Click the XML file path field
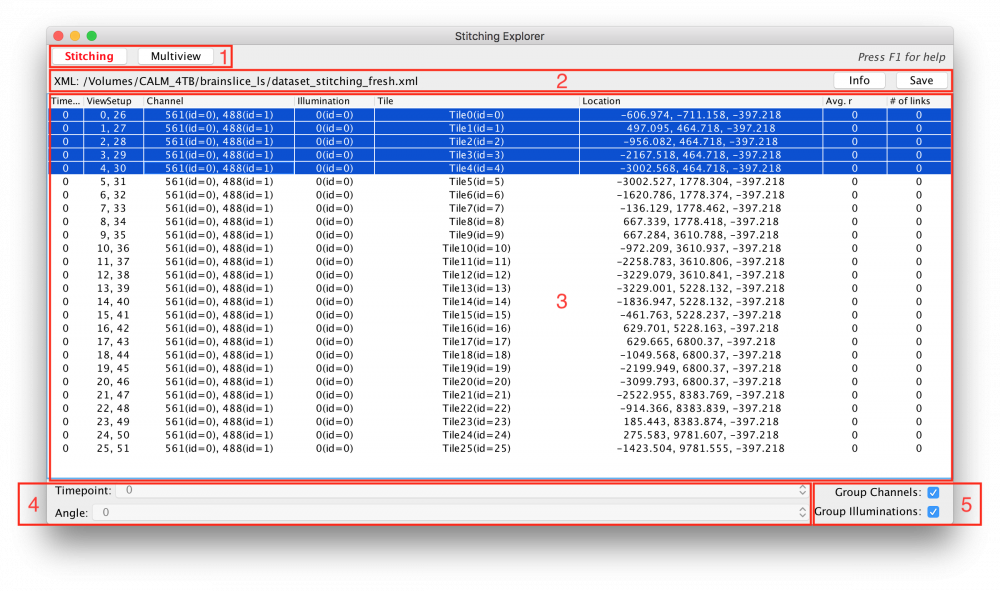Screen dimensions: 1000x591 pos(400,80)
